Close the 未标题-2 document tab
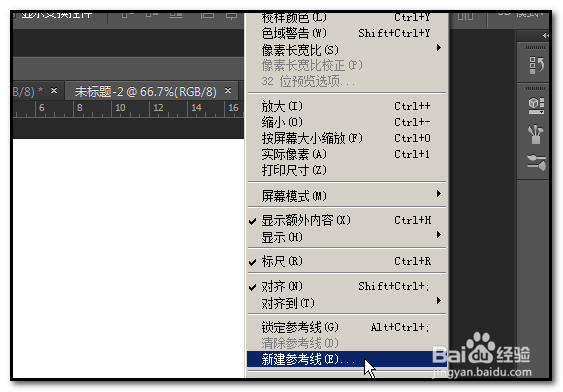 228,90
